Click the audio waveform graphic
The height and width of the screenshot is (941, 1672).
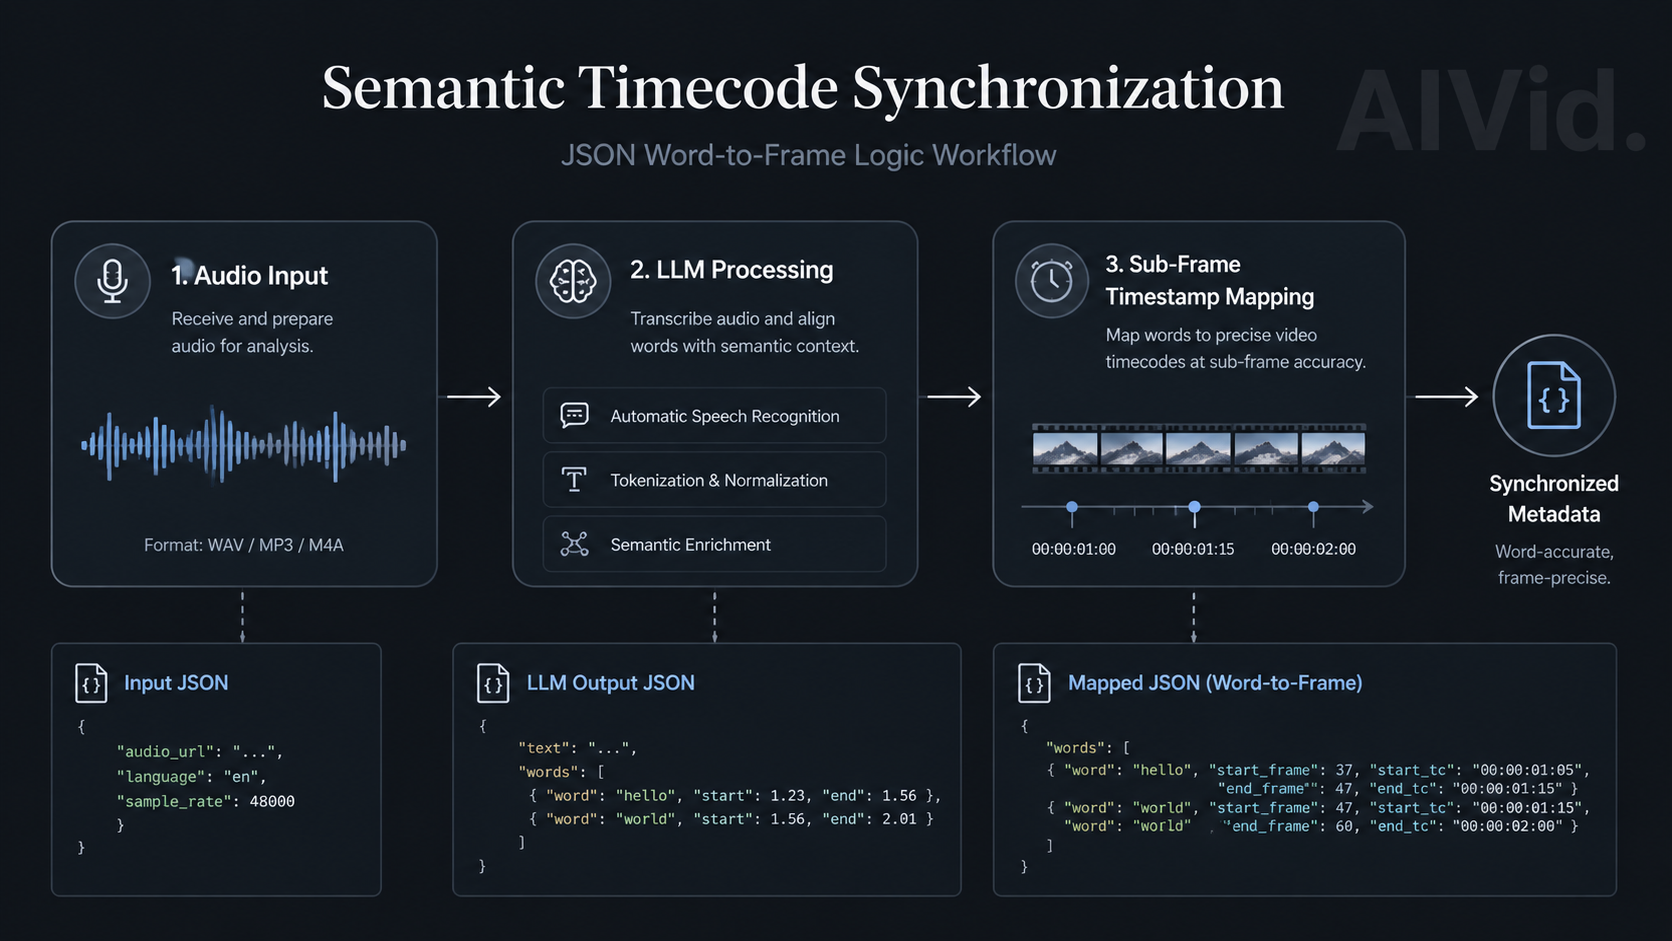click(244, 445)
